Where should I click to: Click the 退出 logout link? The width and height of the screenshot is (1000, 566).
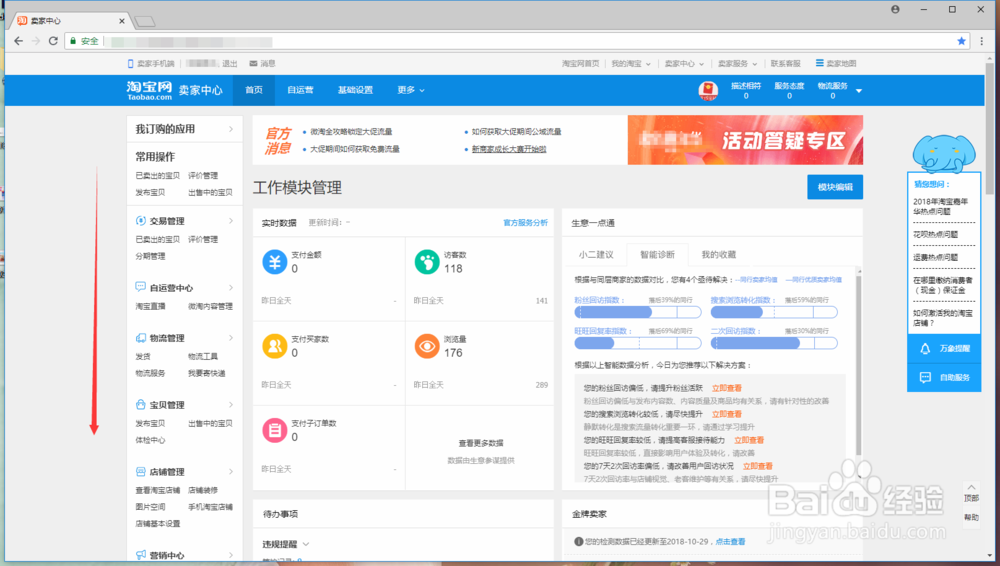[229, 64]
